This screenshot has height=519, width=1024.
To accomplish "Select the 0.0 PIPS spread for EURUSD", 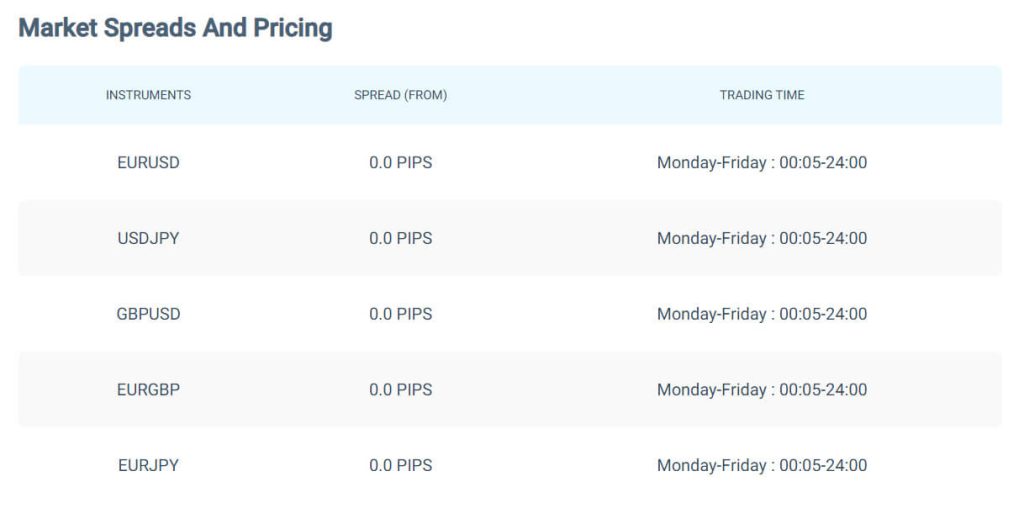I will [400, 163].
